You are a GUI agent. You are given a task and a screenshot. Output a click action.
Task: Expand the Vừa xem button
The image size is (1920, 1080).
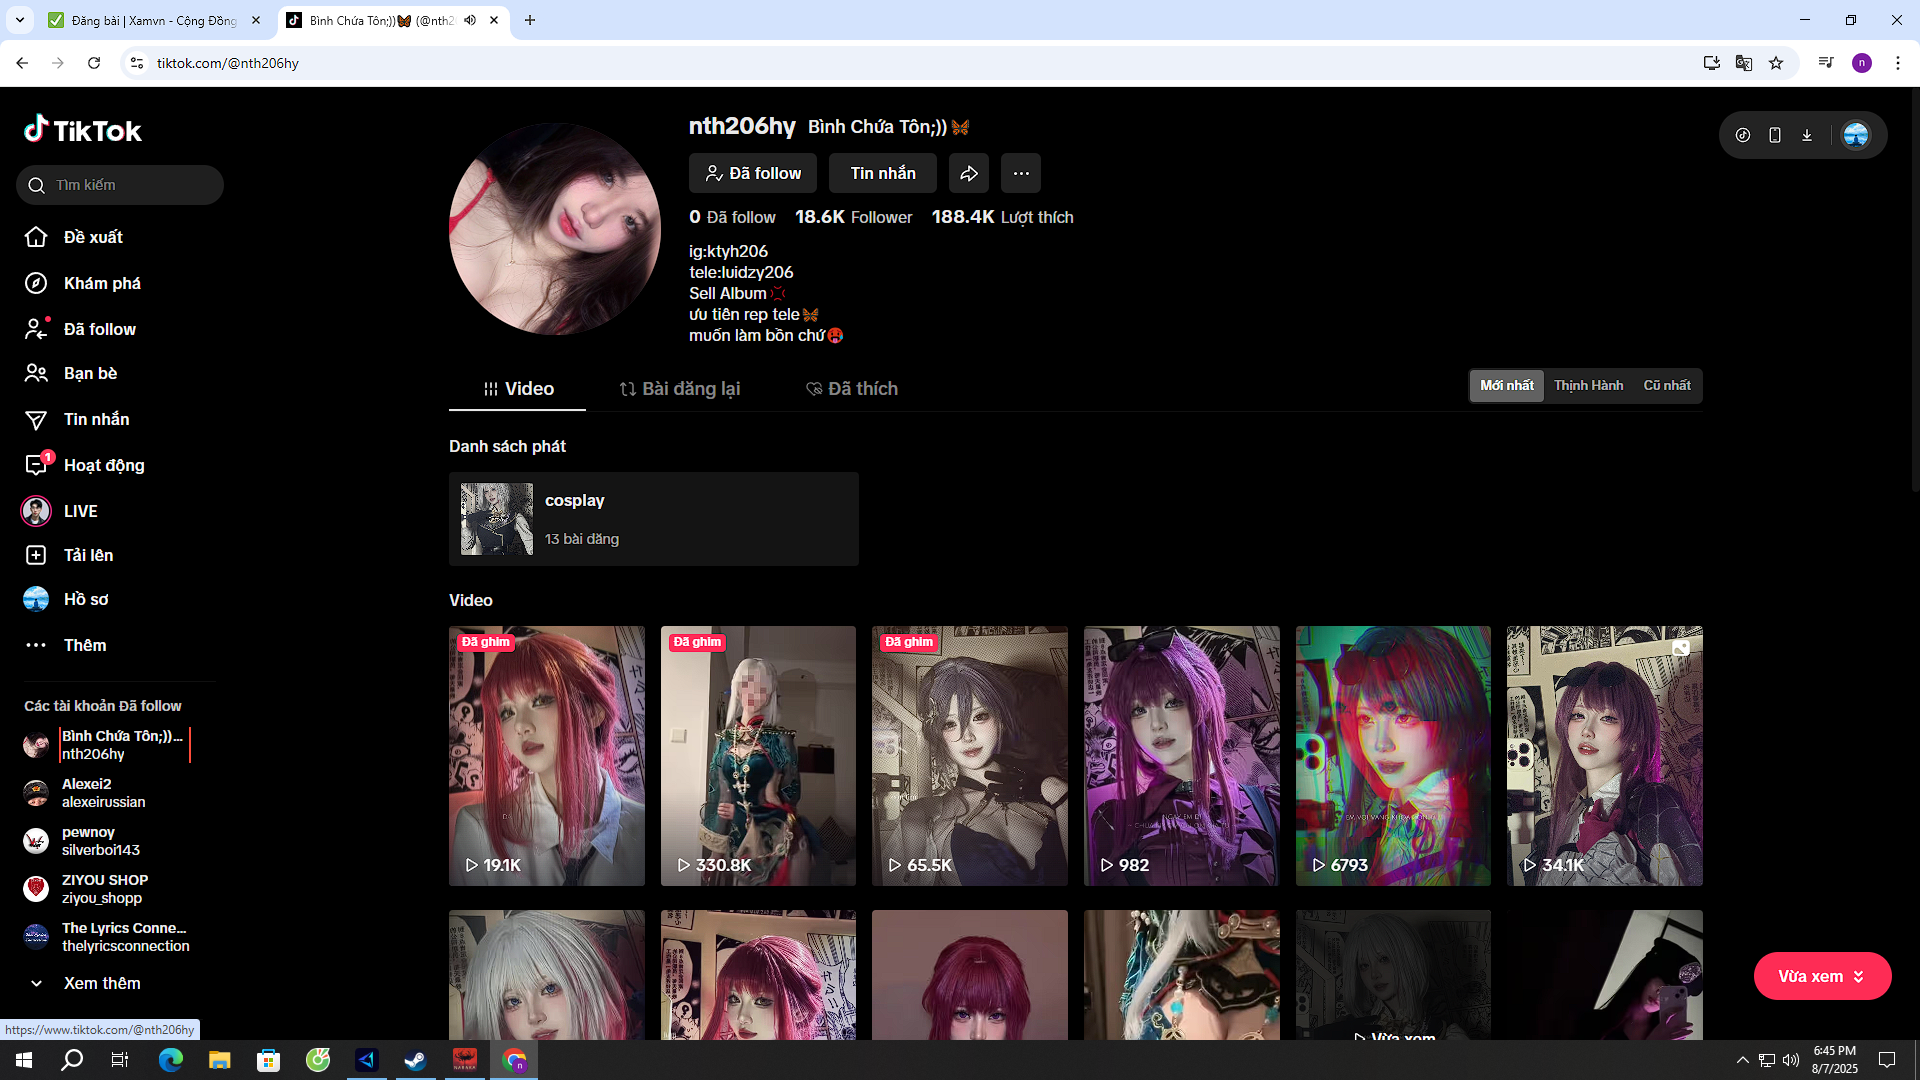[1821, 976]
